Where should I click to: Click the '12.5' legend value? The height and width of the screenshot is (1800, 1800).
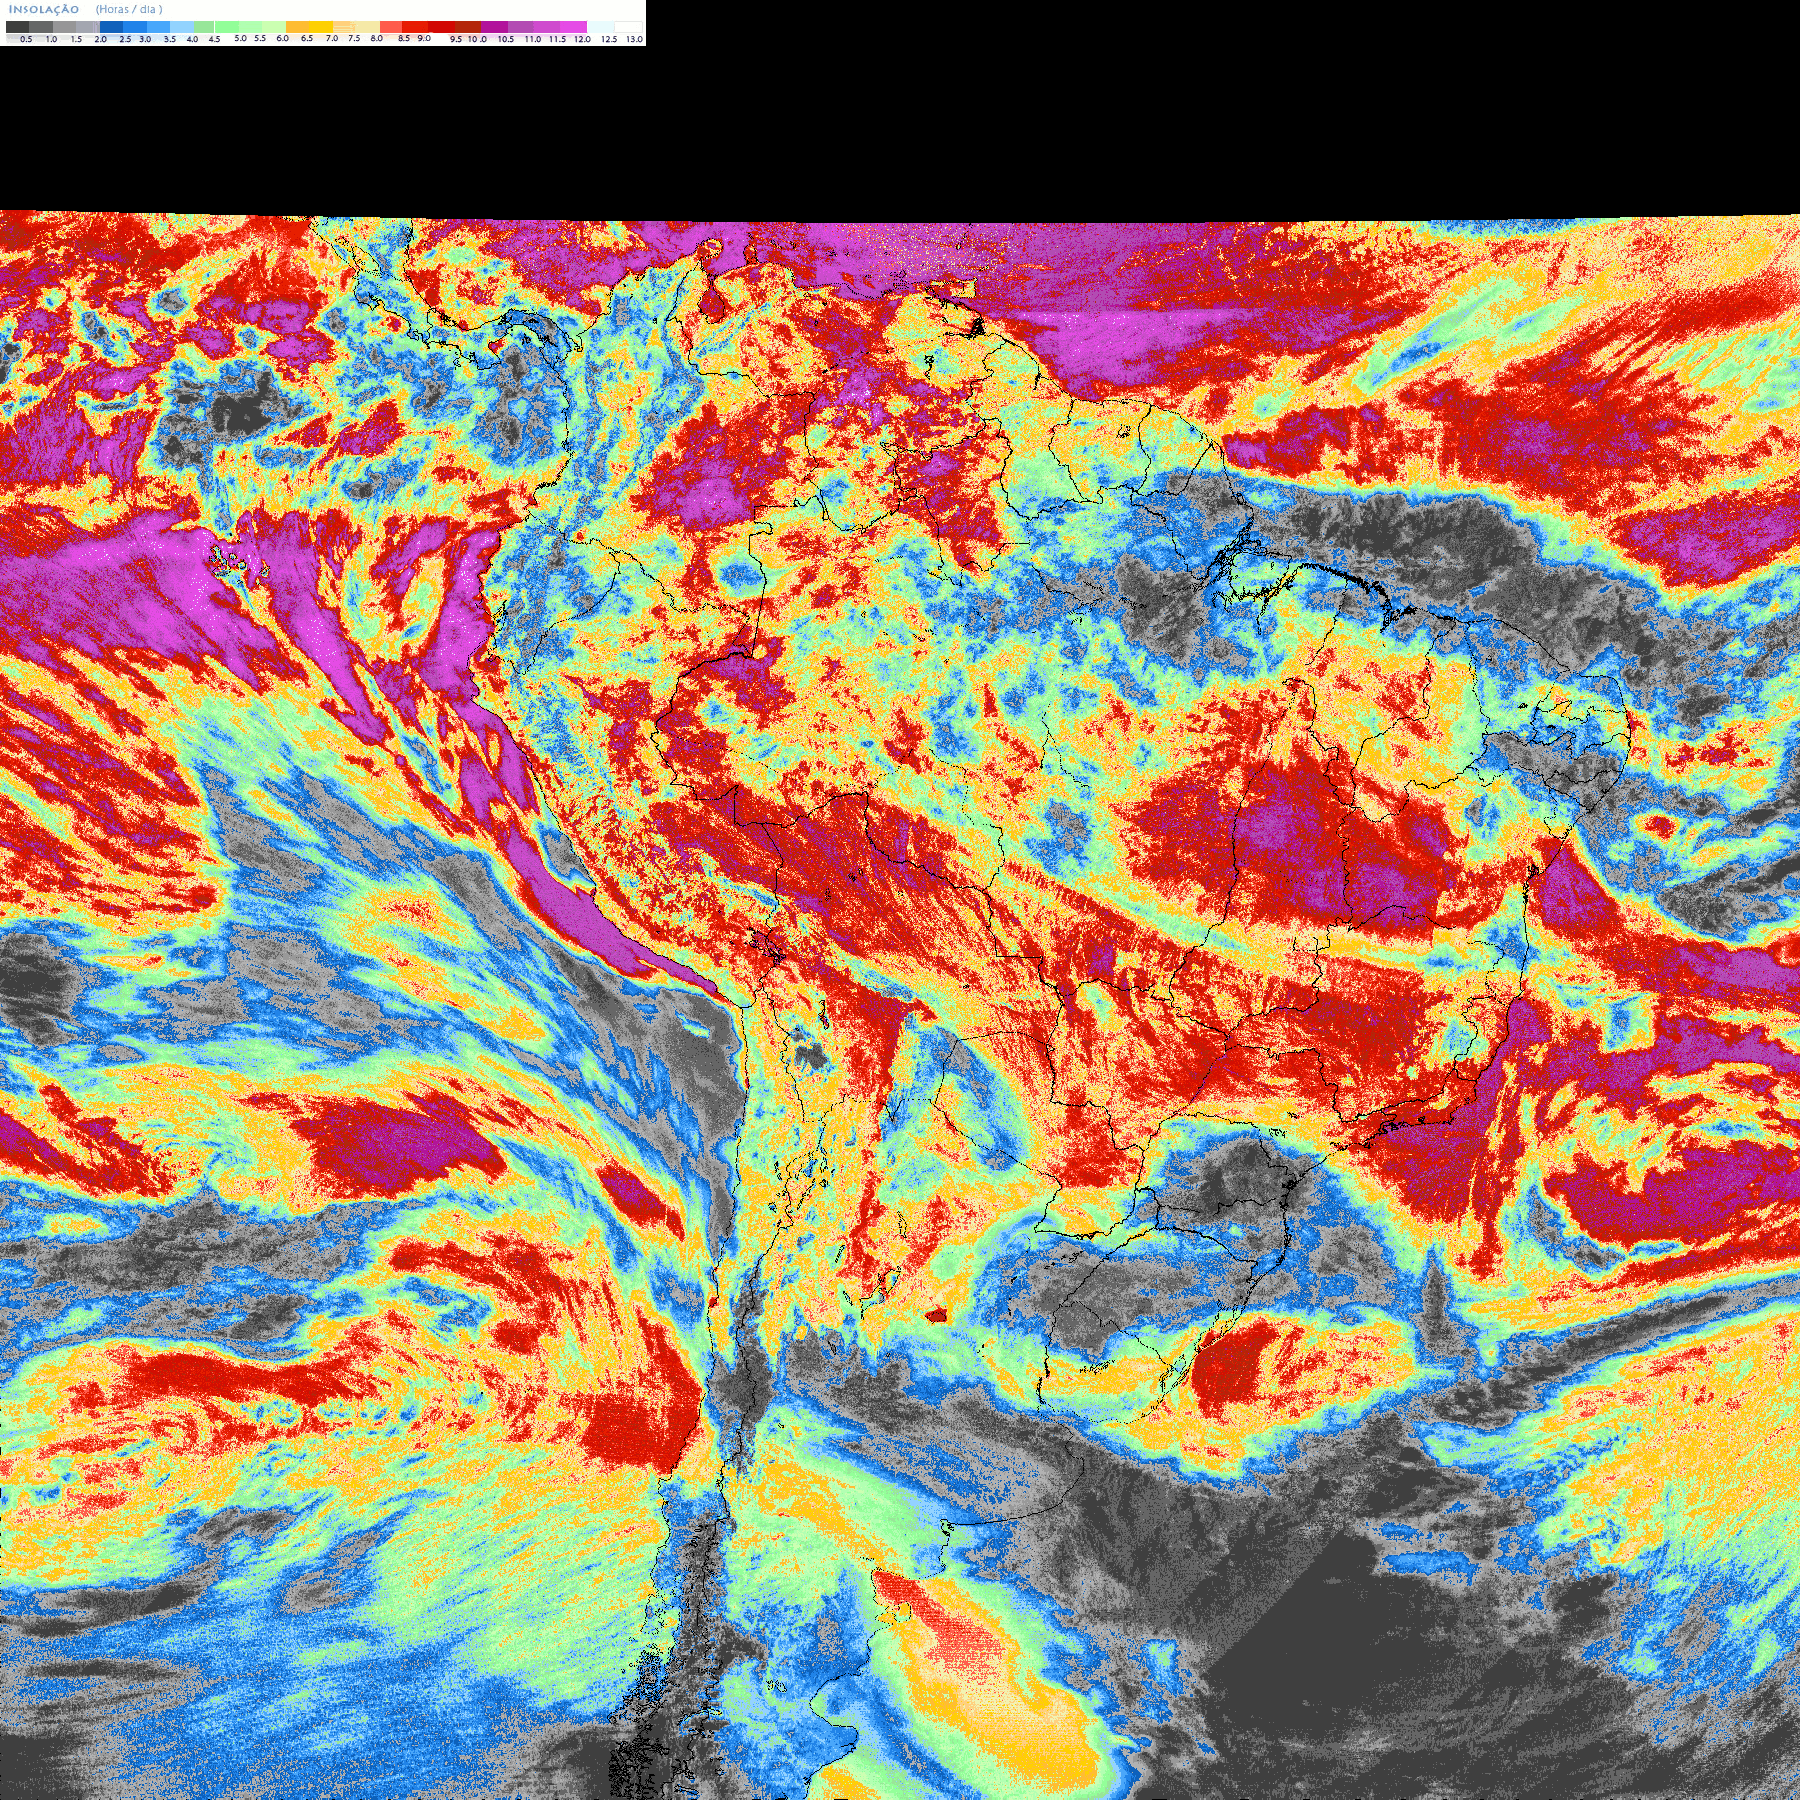click(609, 39)
